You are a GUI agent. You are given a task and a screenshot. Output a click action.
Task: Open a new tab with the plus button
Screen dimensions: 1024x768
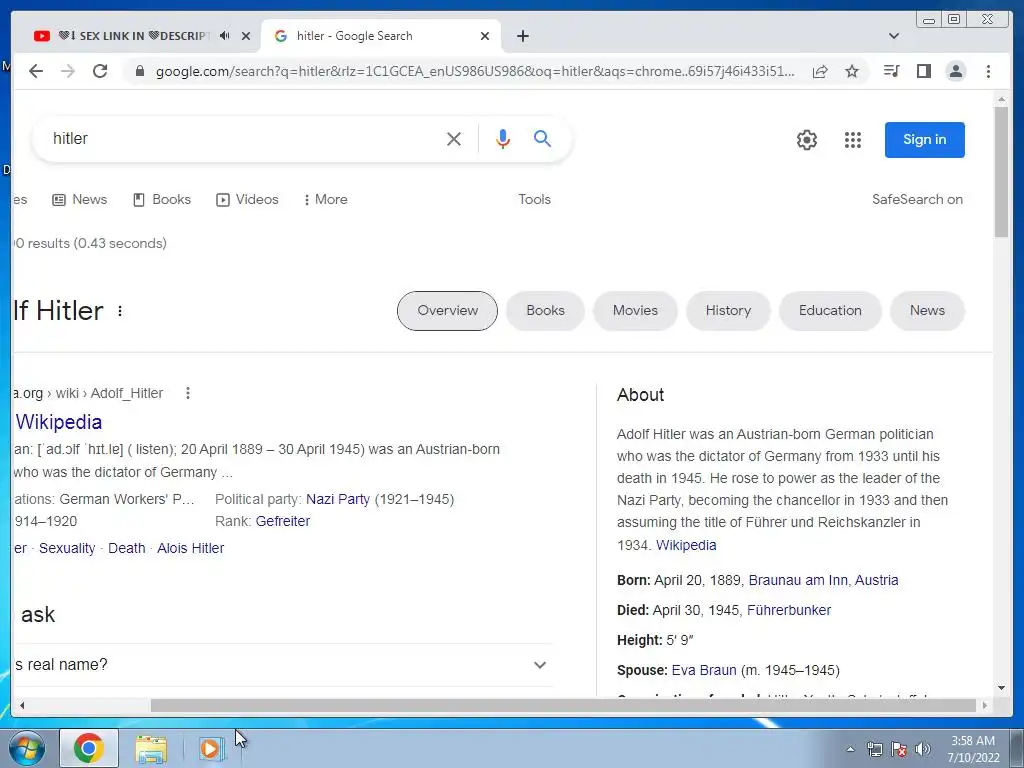coord(522,36)
